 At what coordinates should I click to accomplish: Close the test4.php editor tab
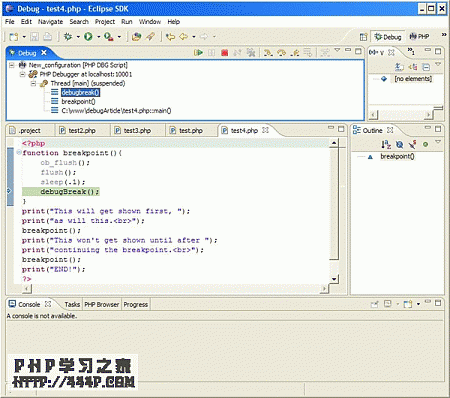click(x=265, y=130)
